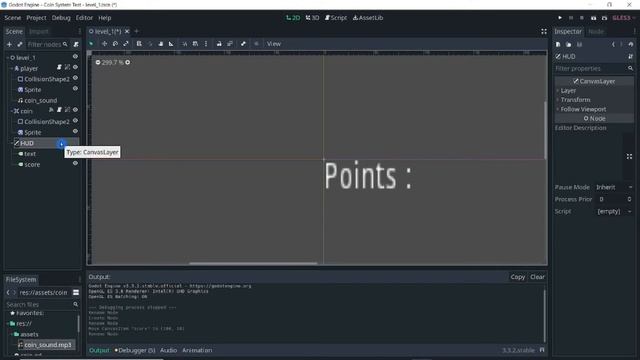Zoom out with the minus zoom button
The width and height of the screenshot is (640, 360).
[98, 62]
